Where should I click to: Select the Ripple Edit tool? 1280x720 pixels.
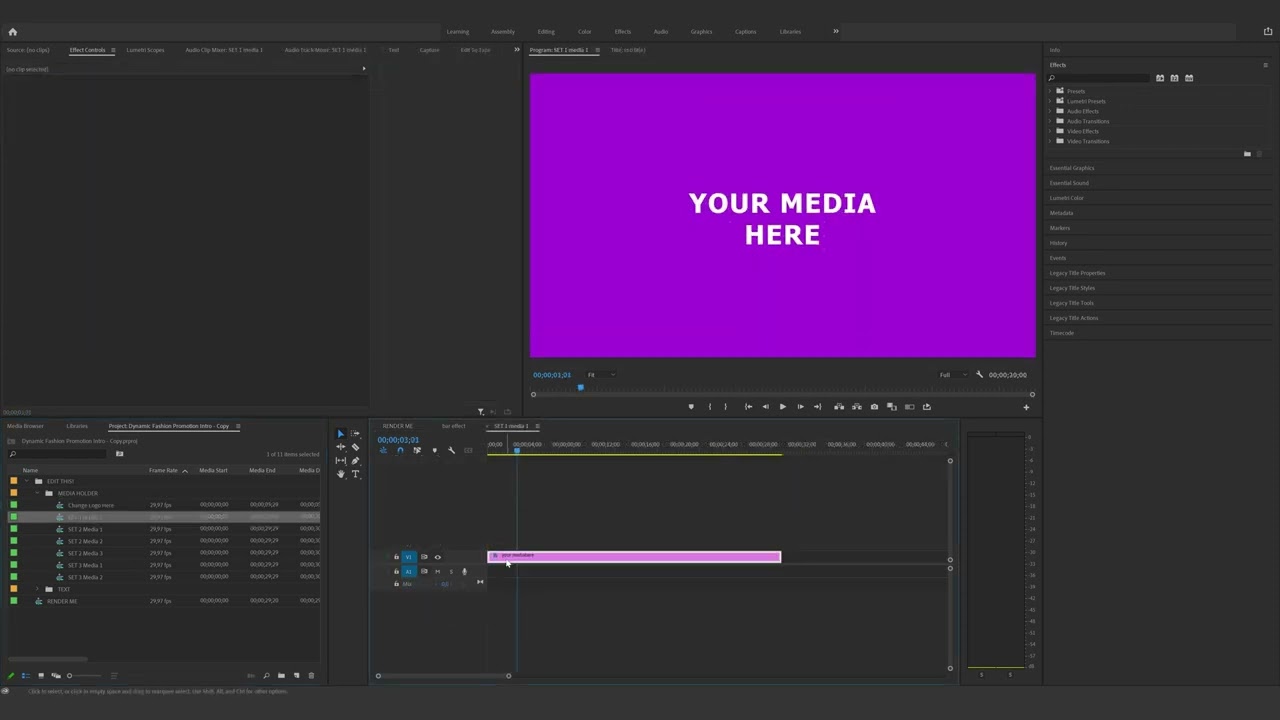(x=340, y=447)
